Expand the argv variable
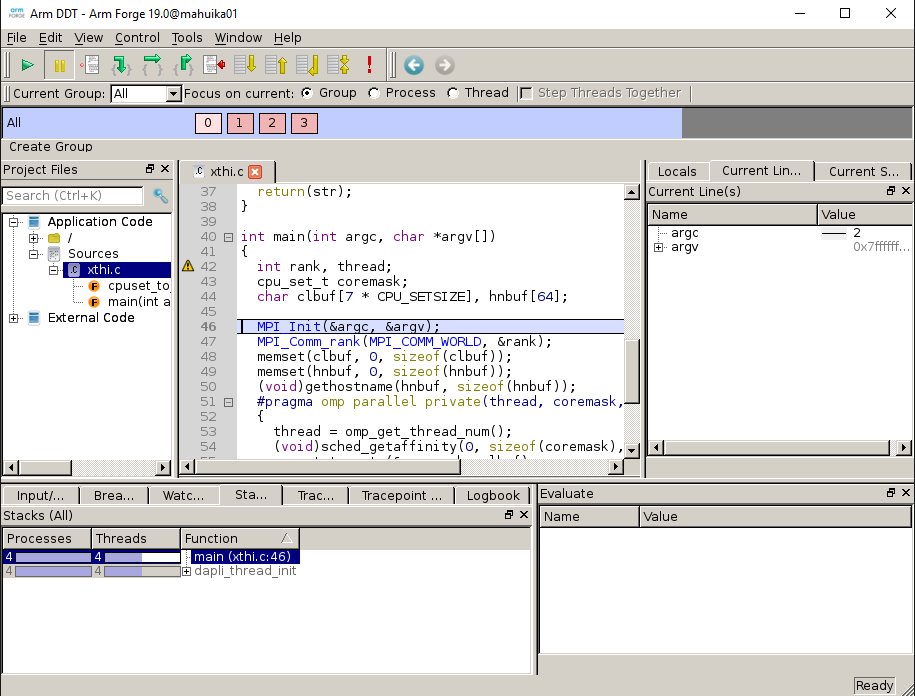Image resolution: width=915 pixels, height=696 pixels. coord(660,247)
